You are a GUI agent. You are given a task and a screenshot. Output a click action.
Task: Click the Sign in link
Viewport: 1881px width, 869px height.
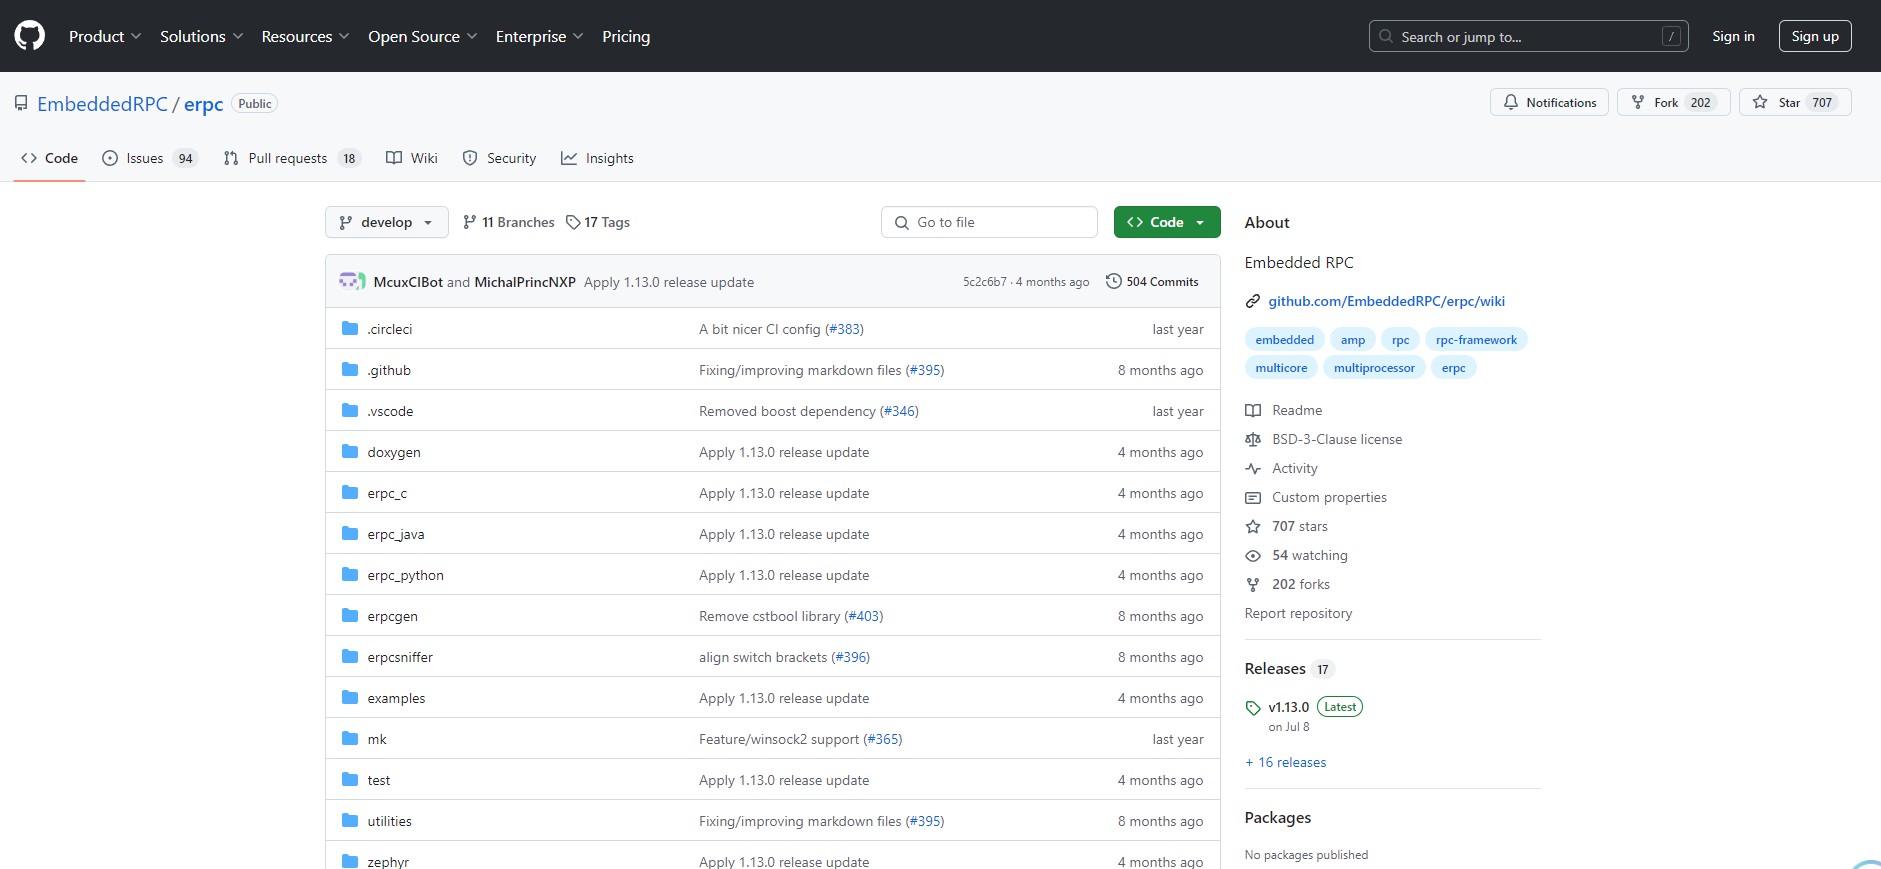[1733, 36]
